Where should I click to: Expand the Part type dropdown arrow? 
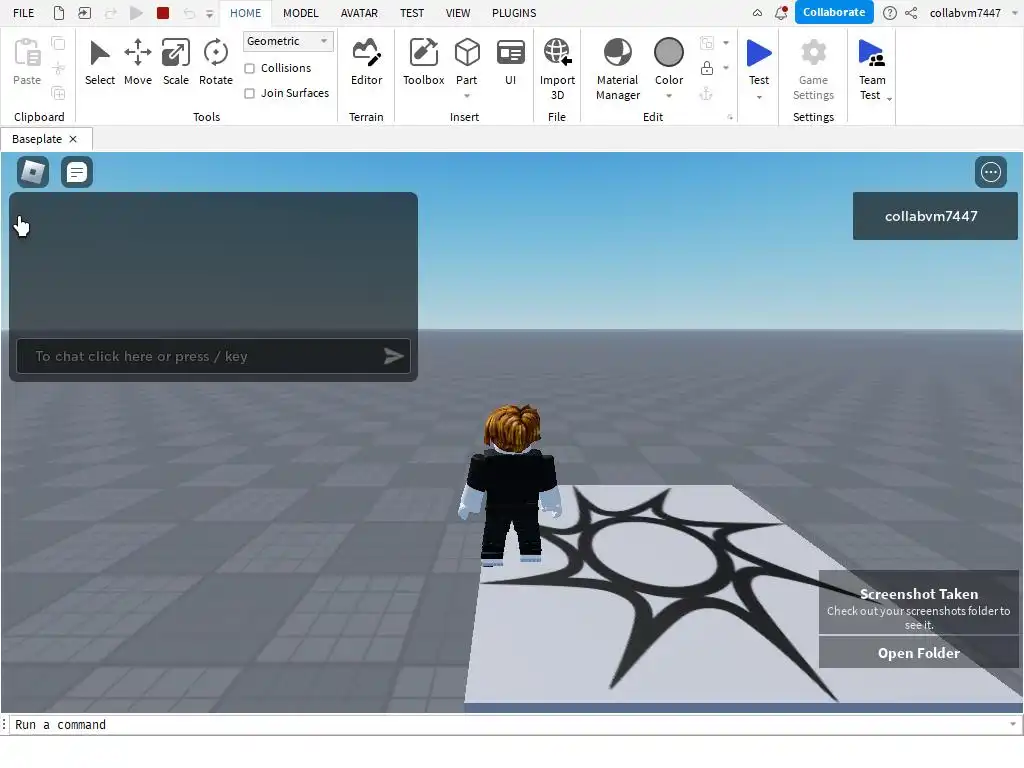[467, 96]
